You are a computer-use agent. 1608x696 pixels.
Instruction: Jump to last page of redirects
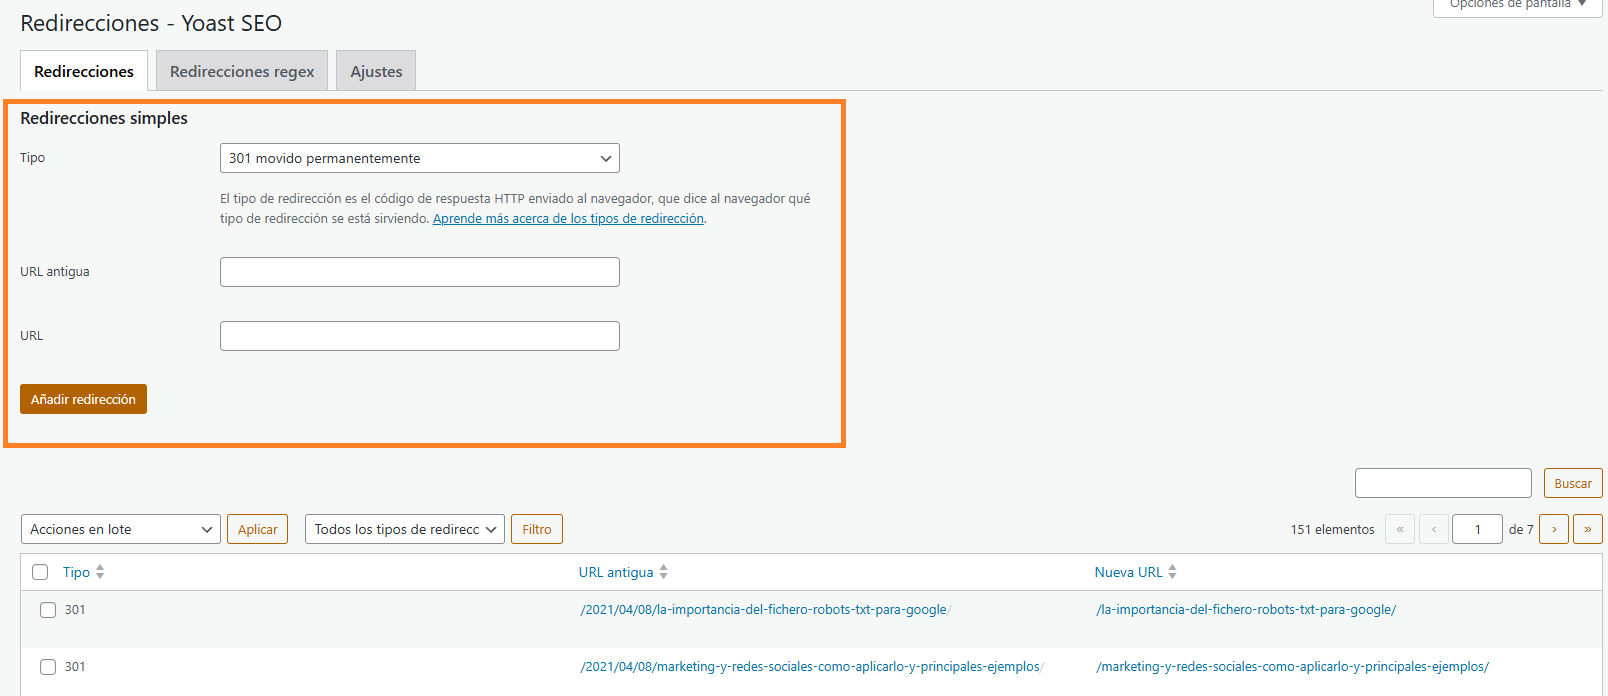1588,529
